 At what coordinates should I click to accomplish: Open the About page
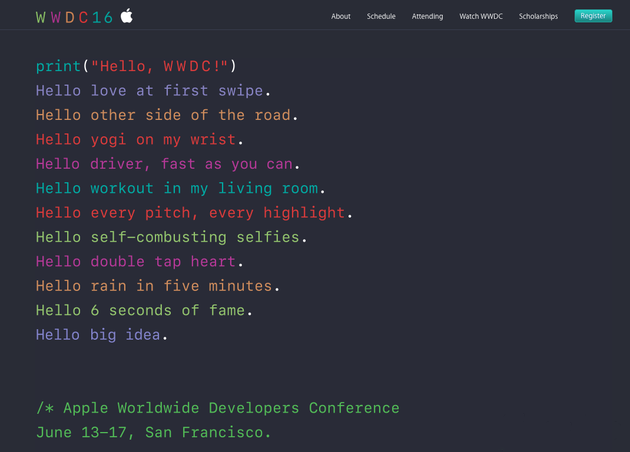tap(341, 16)
